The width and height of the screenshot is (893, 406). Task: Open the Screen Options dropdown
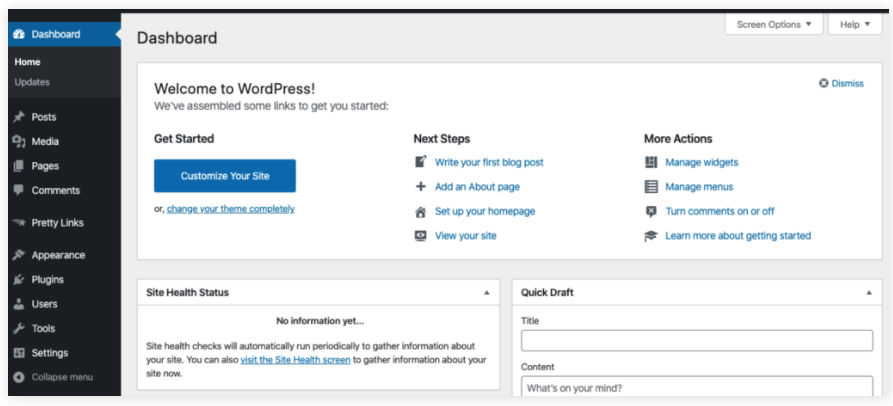pos(774,24)
